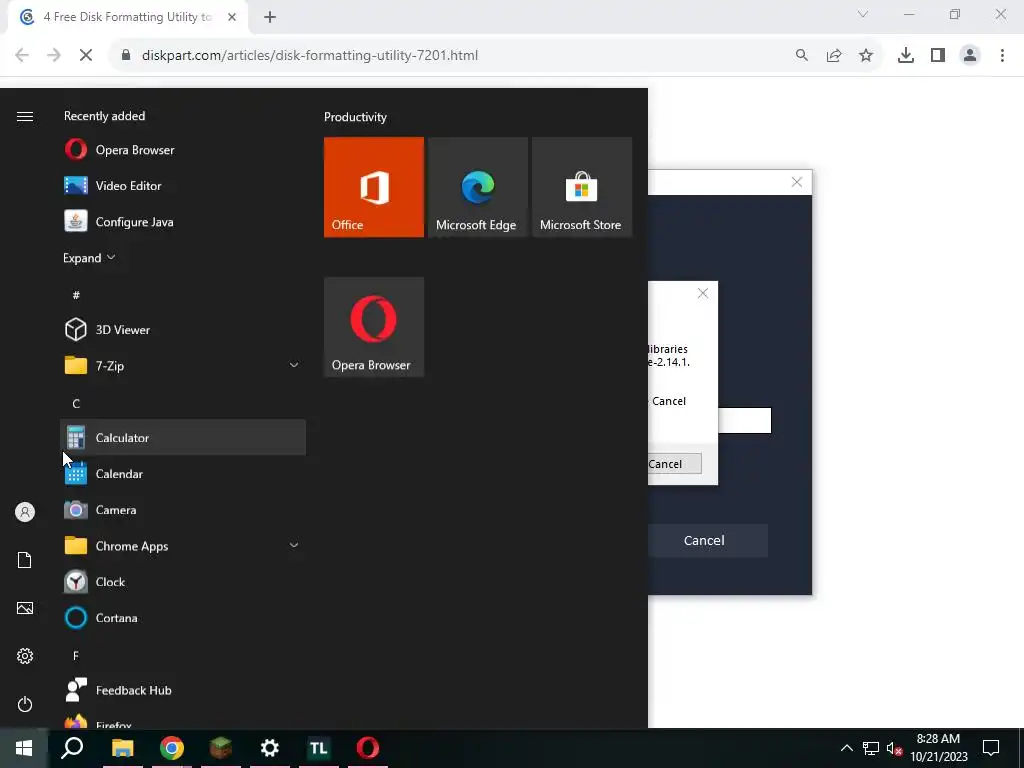Open Chrome three-dot menu

(1002, 56)
